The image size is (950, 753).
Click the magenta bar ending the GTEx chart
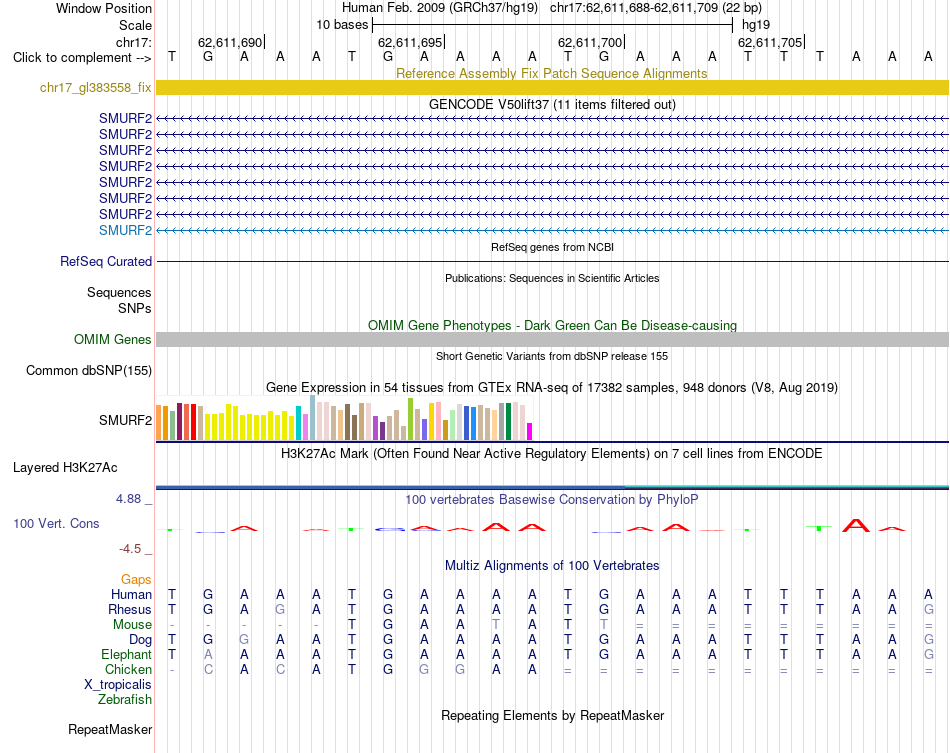pos(530,431)
